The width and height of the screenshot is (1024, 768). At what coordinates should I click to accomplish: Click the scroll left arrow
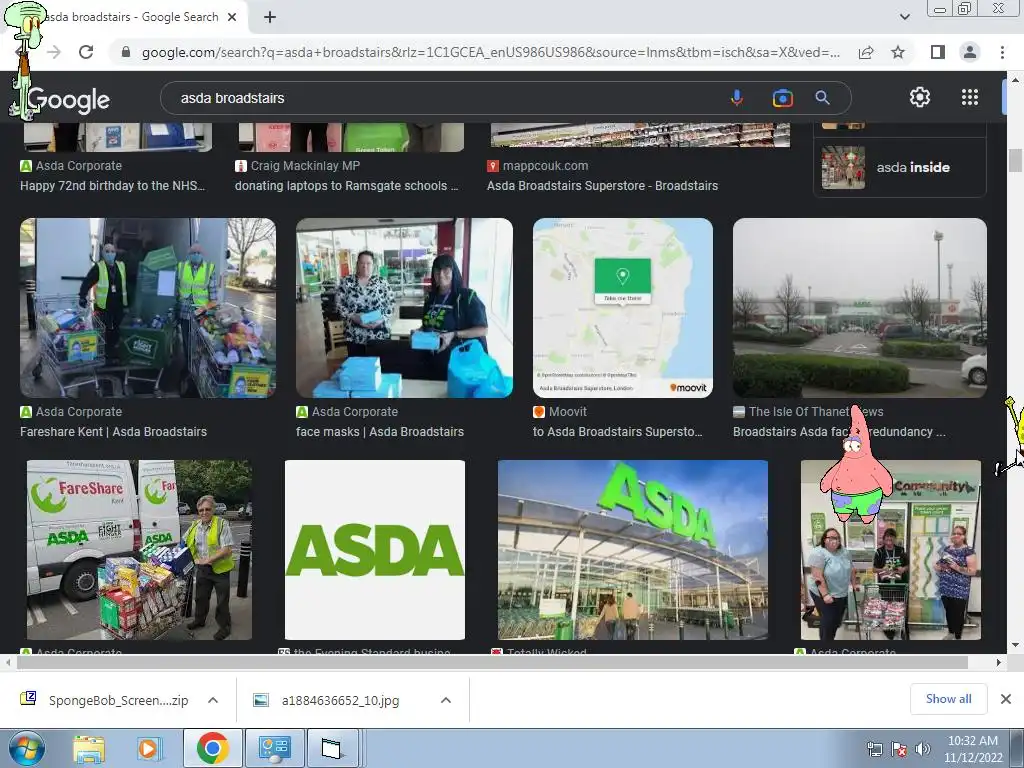7,662
